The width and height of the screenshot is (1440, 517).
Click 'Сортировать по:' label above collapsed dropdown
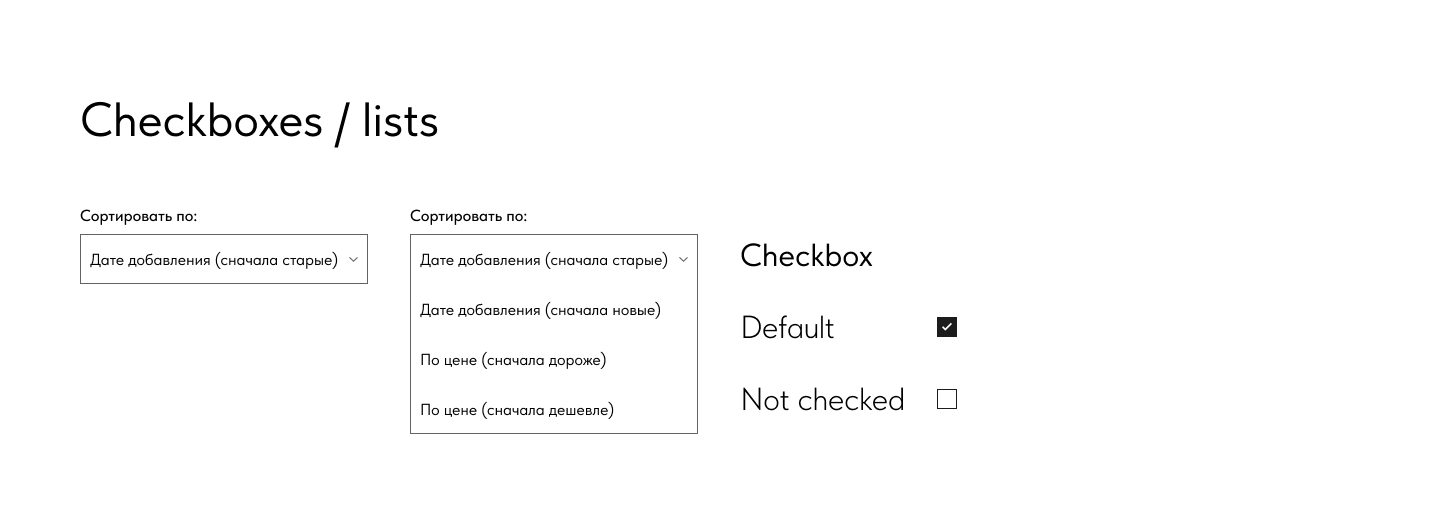(138, 216)
